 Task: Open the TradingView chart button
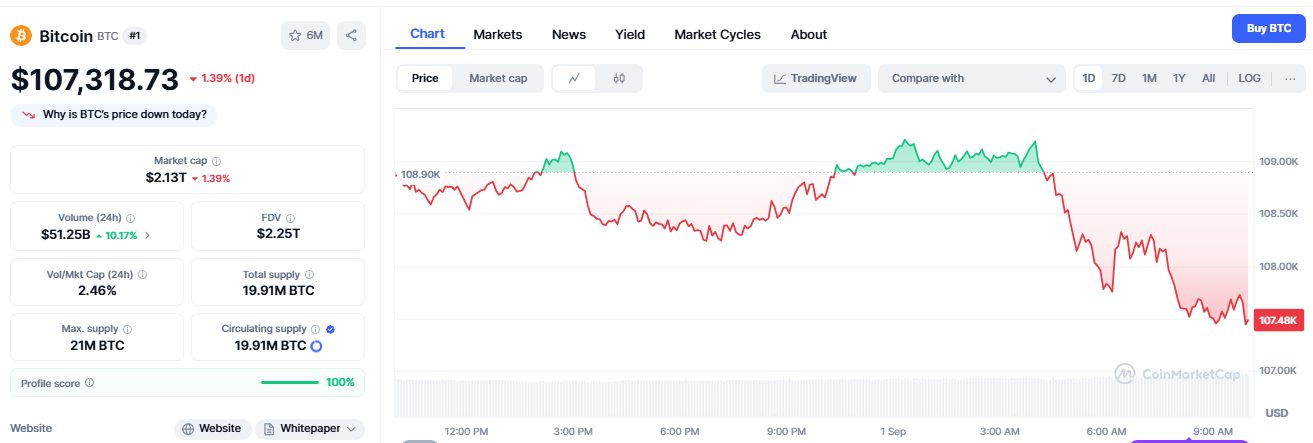[x=816, y=78]
